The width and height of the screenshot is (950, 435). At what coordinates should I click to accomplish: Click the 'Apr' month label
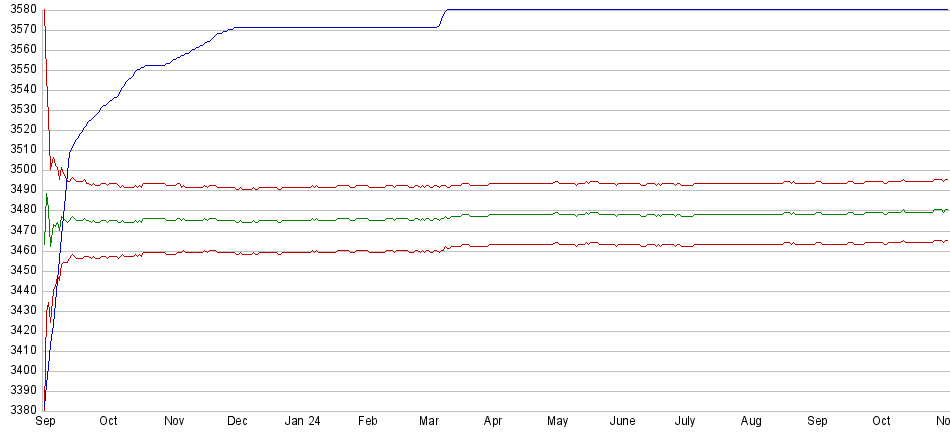pyautogui.click(x=493, y=421)
